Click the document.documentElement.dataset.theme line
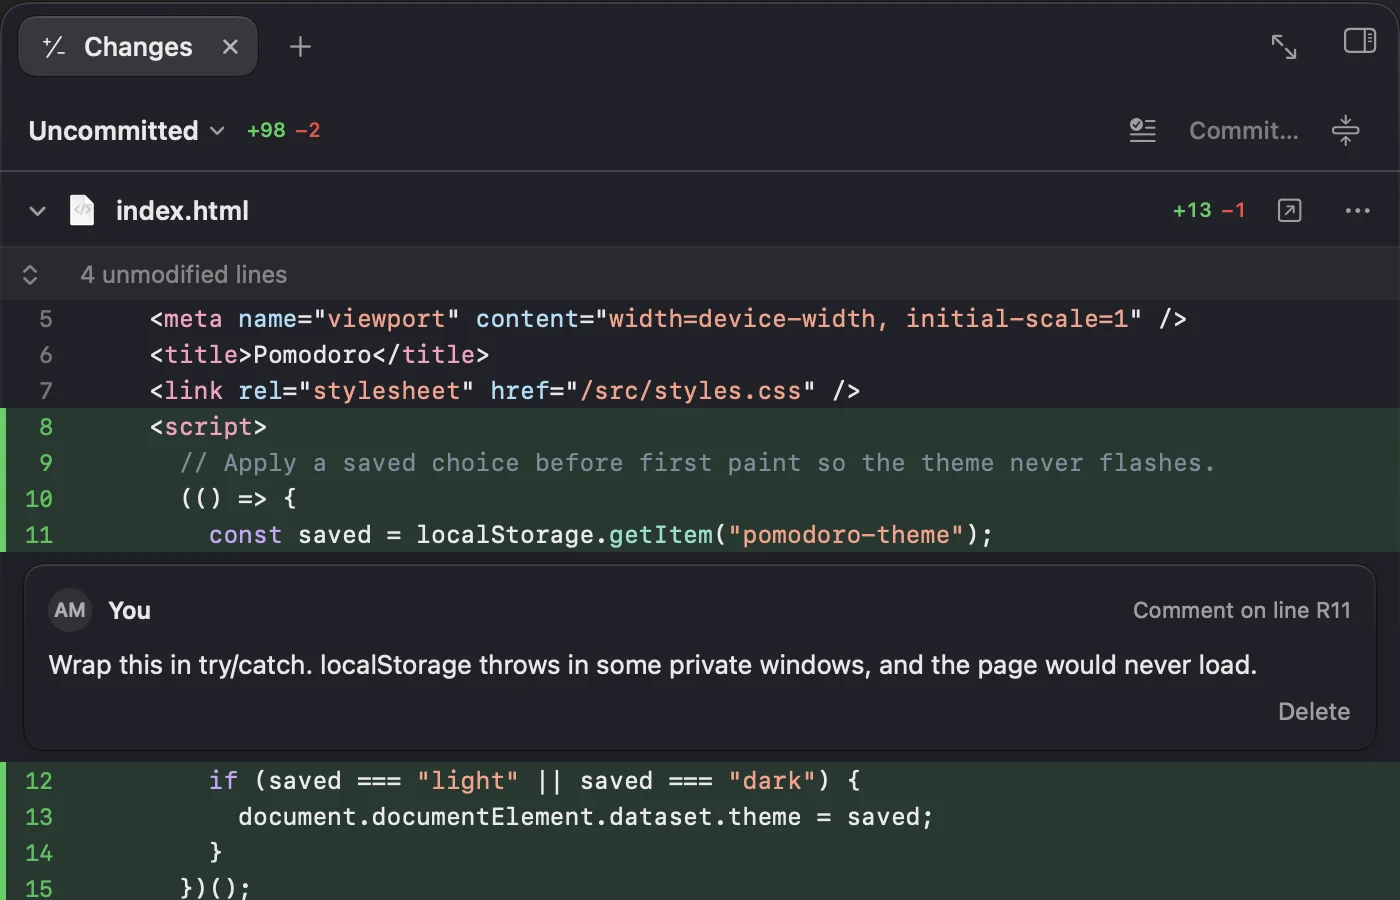The image size is (1400, 900). tap(585, 817)
